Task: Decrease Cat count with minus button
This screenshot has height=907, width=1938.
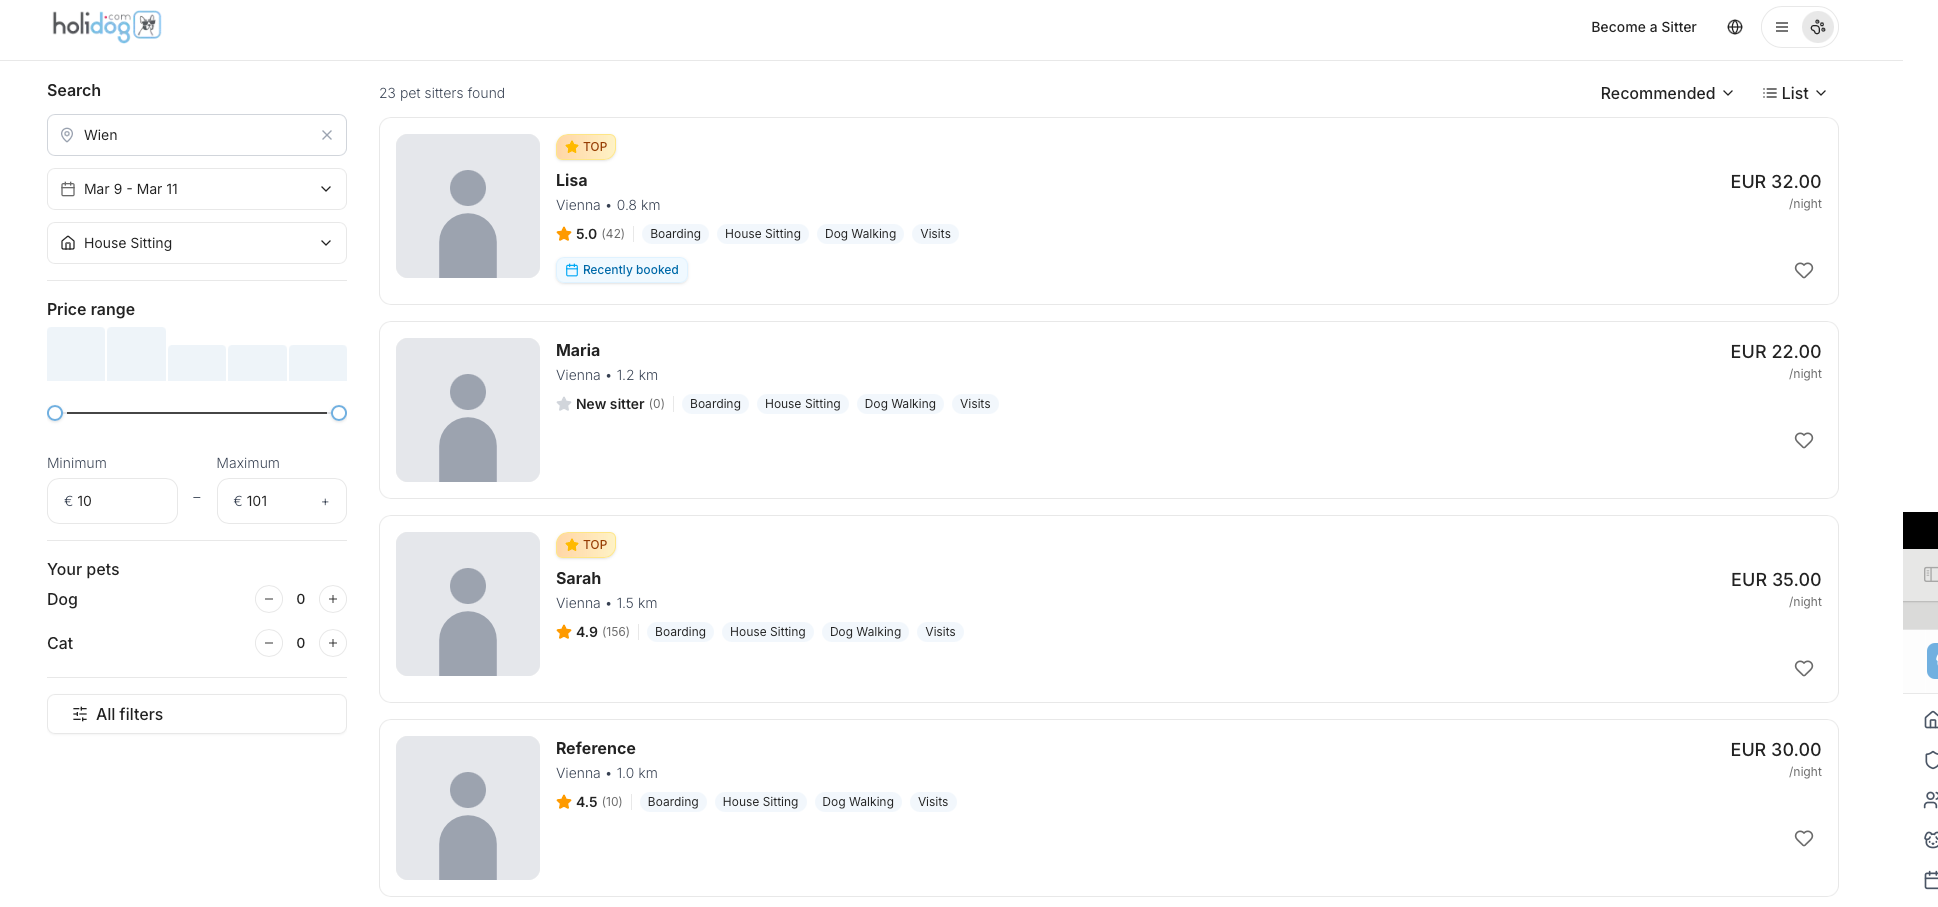Action: pos(269,643)
